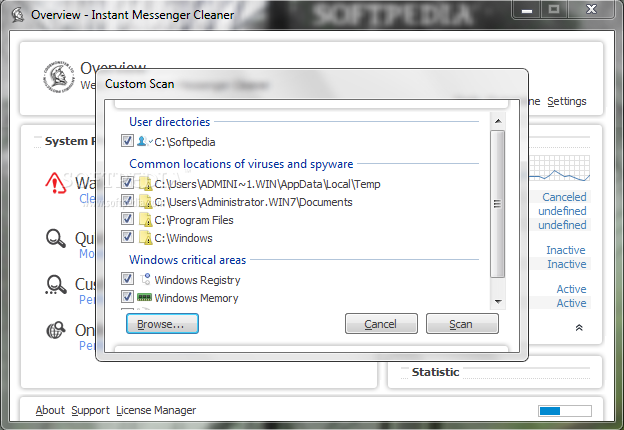This screenshot has height=430, width=624.
Task: Toggle the Windows Registry checkbox
Action: [127, 278]
